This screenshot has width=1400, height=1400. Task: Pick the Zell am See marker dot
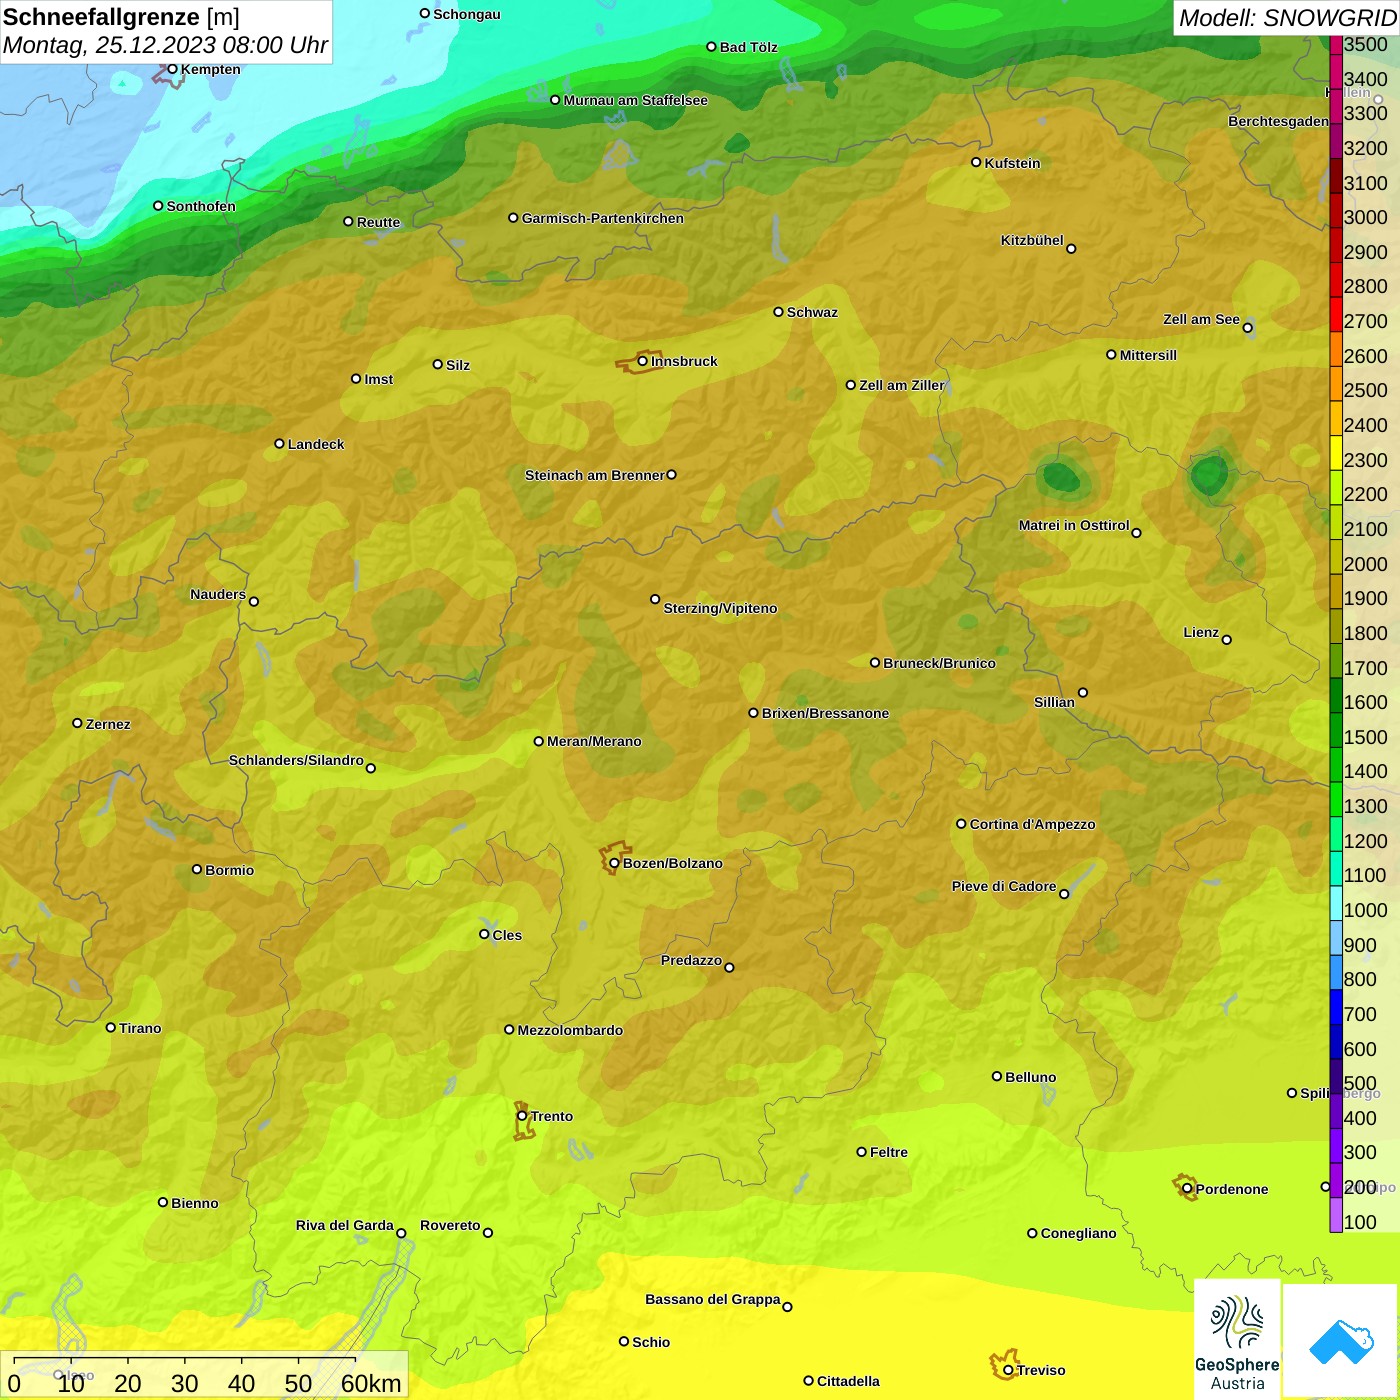tap(1247, 328)
